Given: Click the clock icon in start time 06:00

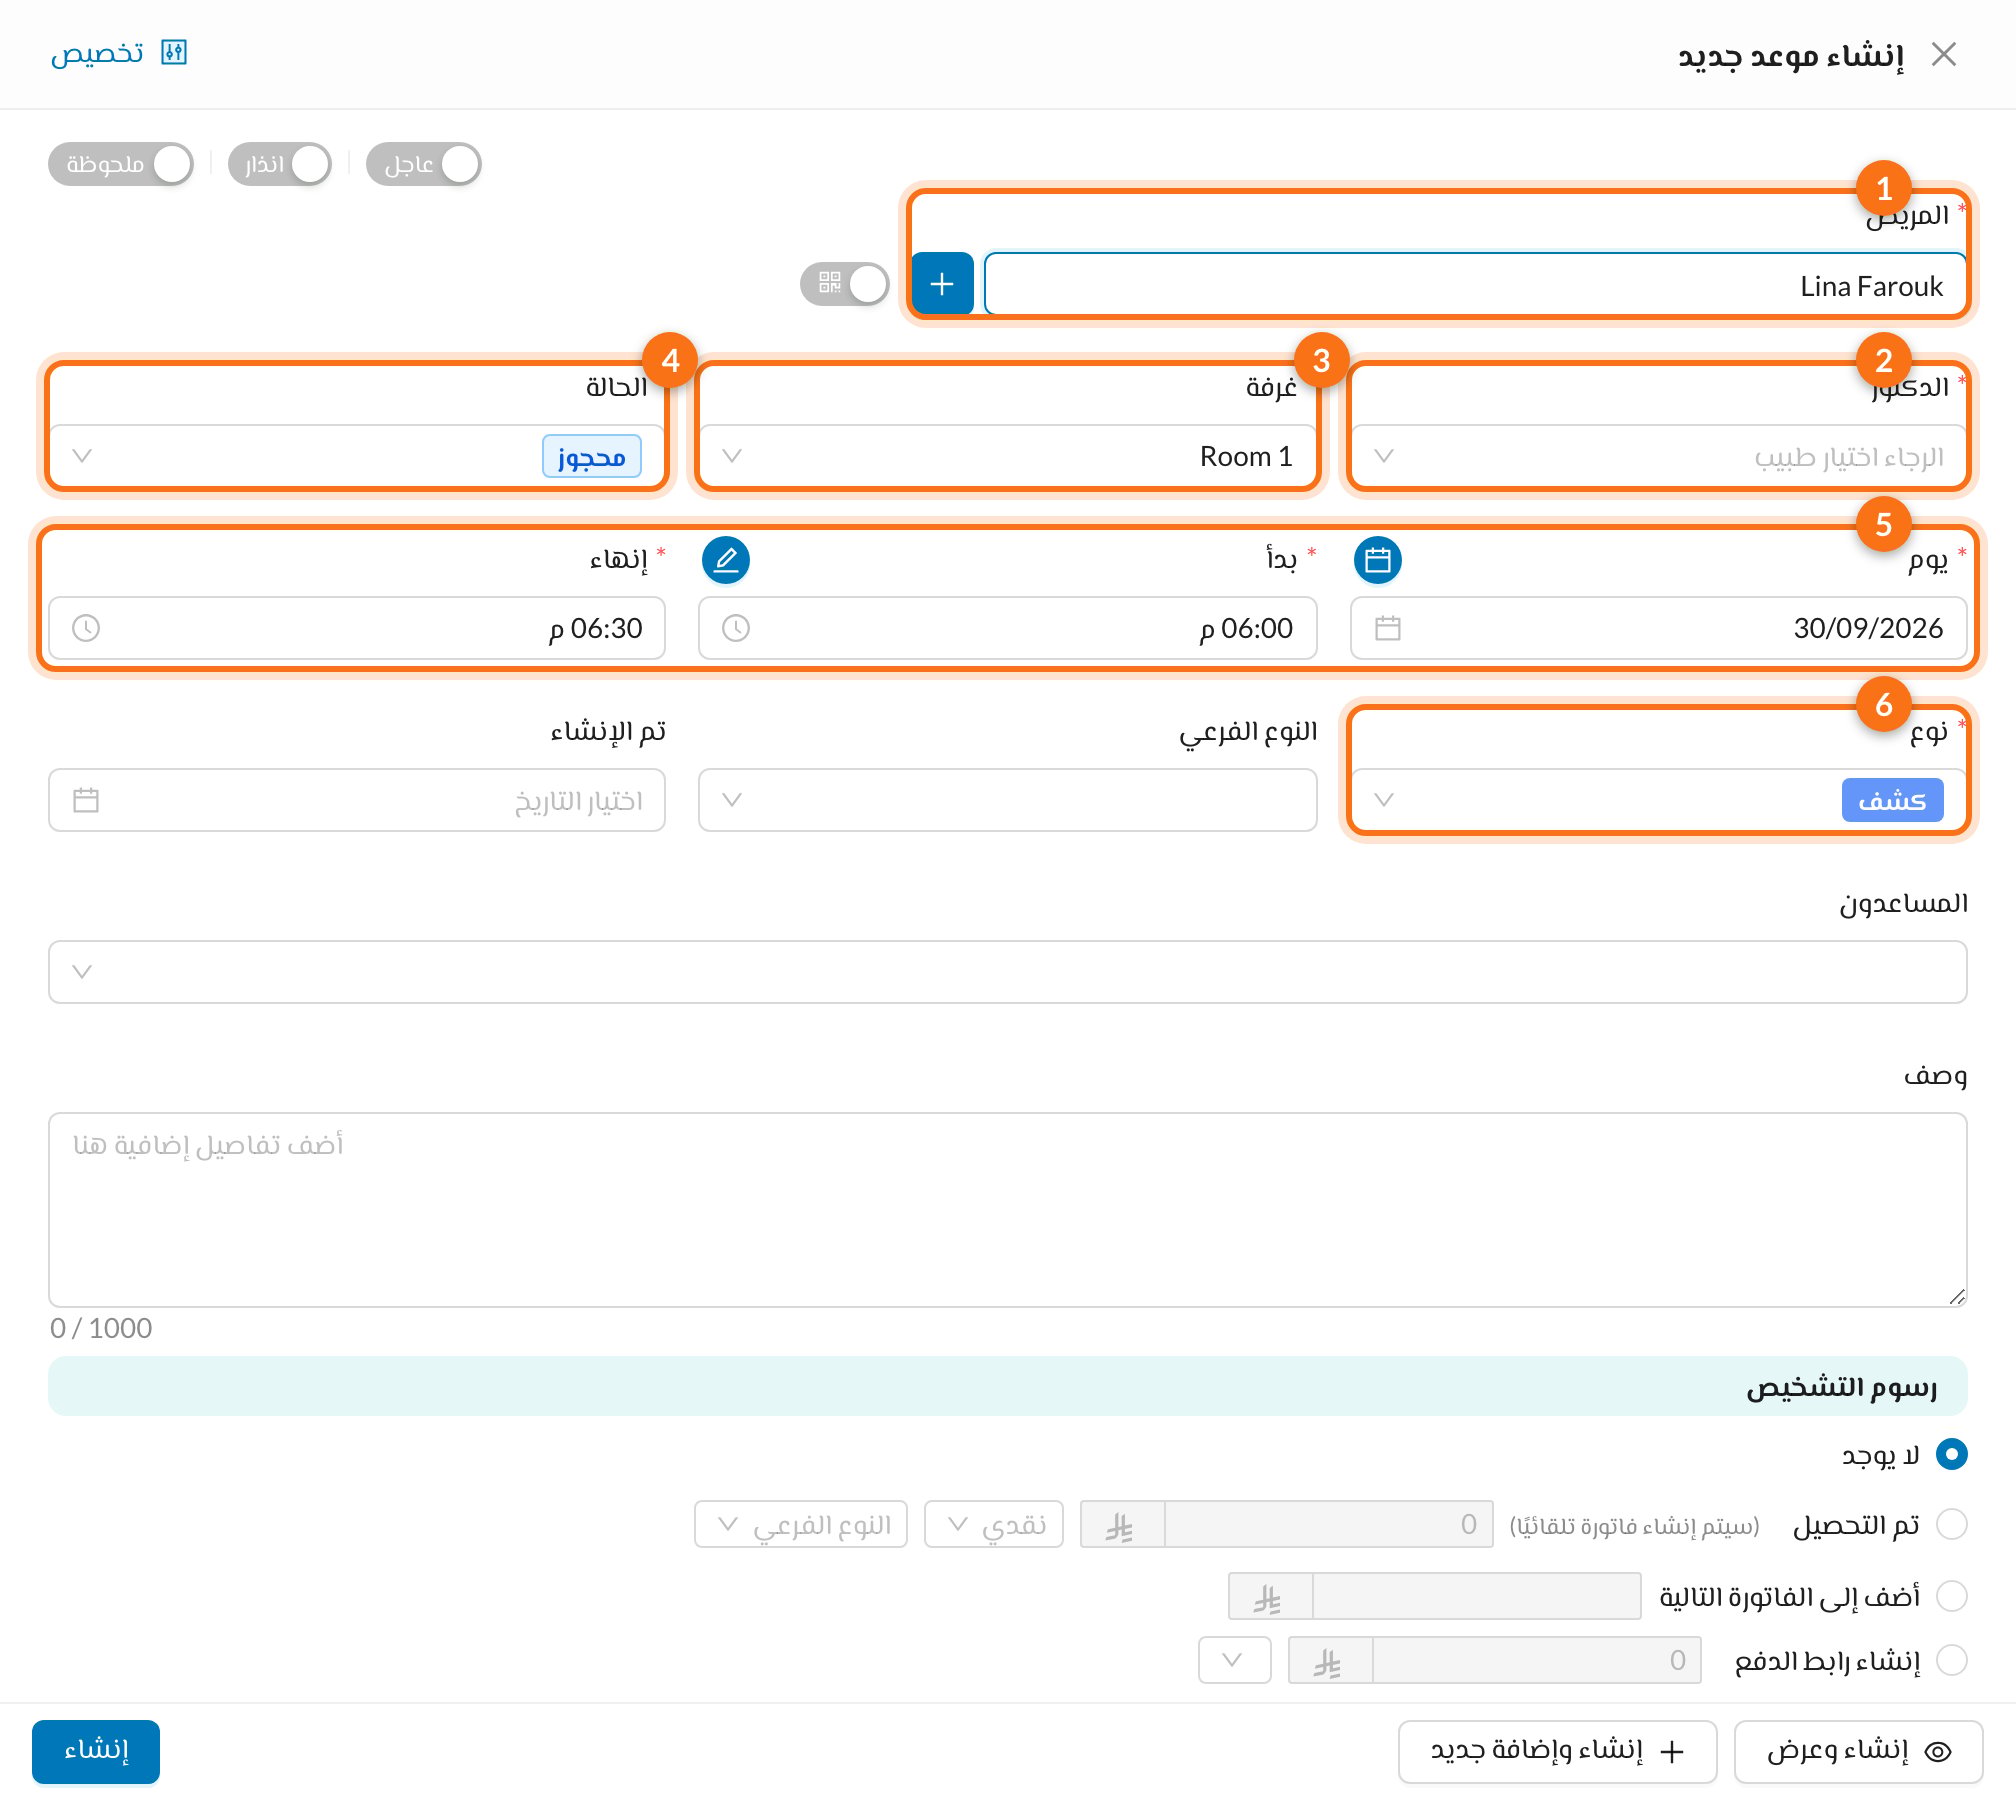Looking at the screenshot, I should pos(736,628).
